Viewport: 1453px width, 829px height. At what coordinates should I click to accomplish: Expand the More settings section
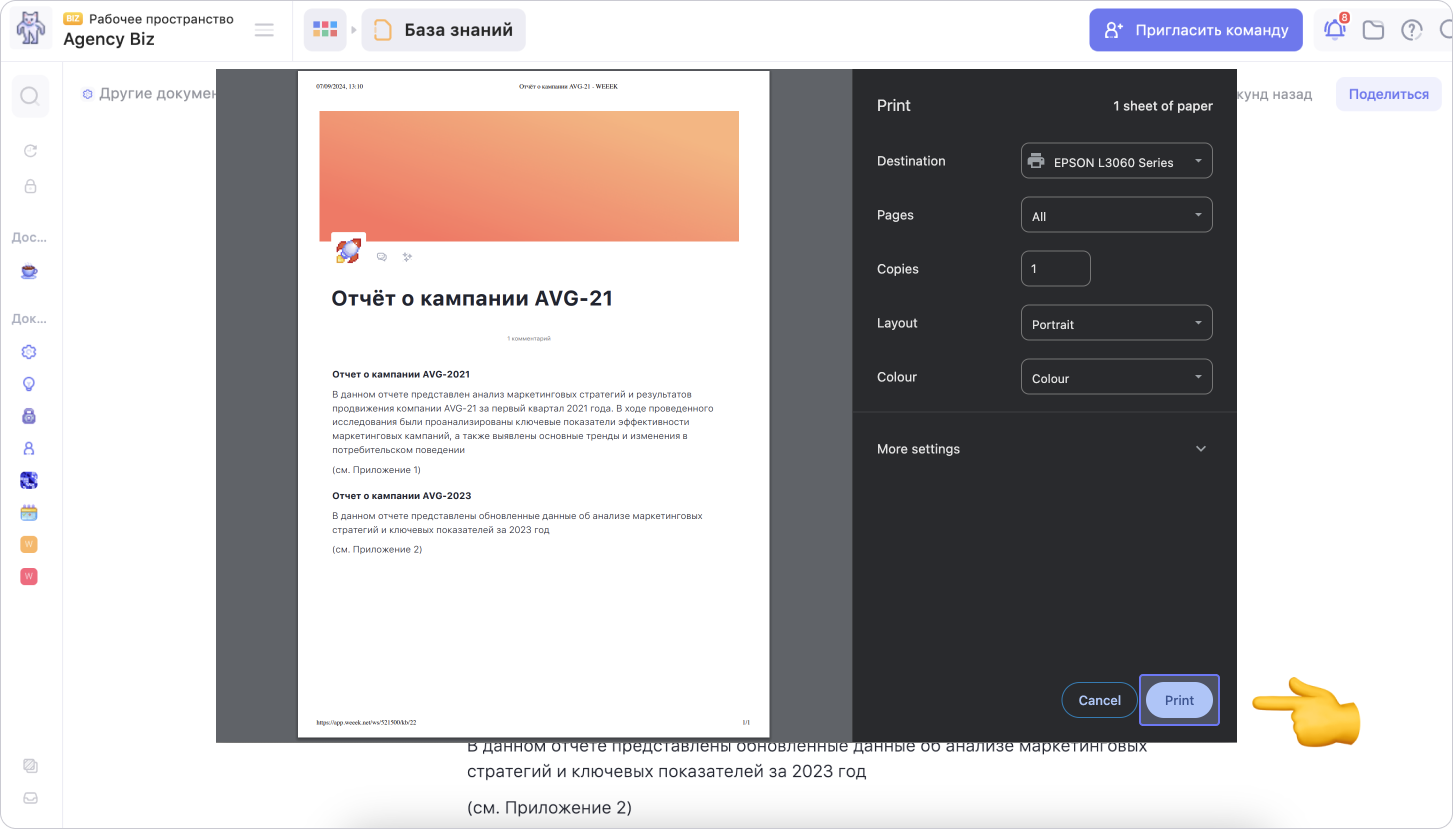(x=1043, y=449)
